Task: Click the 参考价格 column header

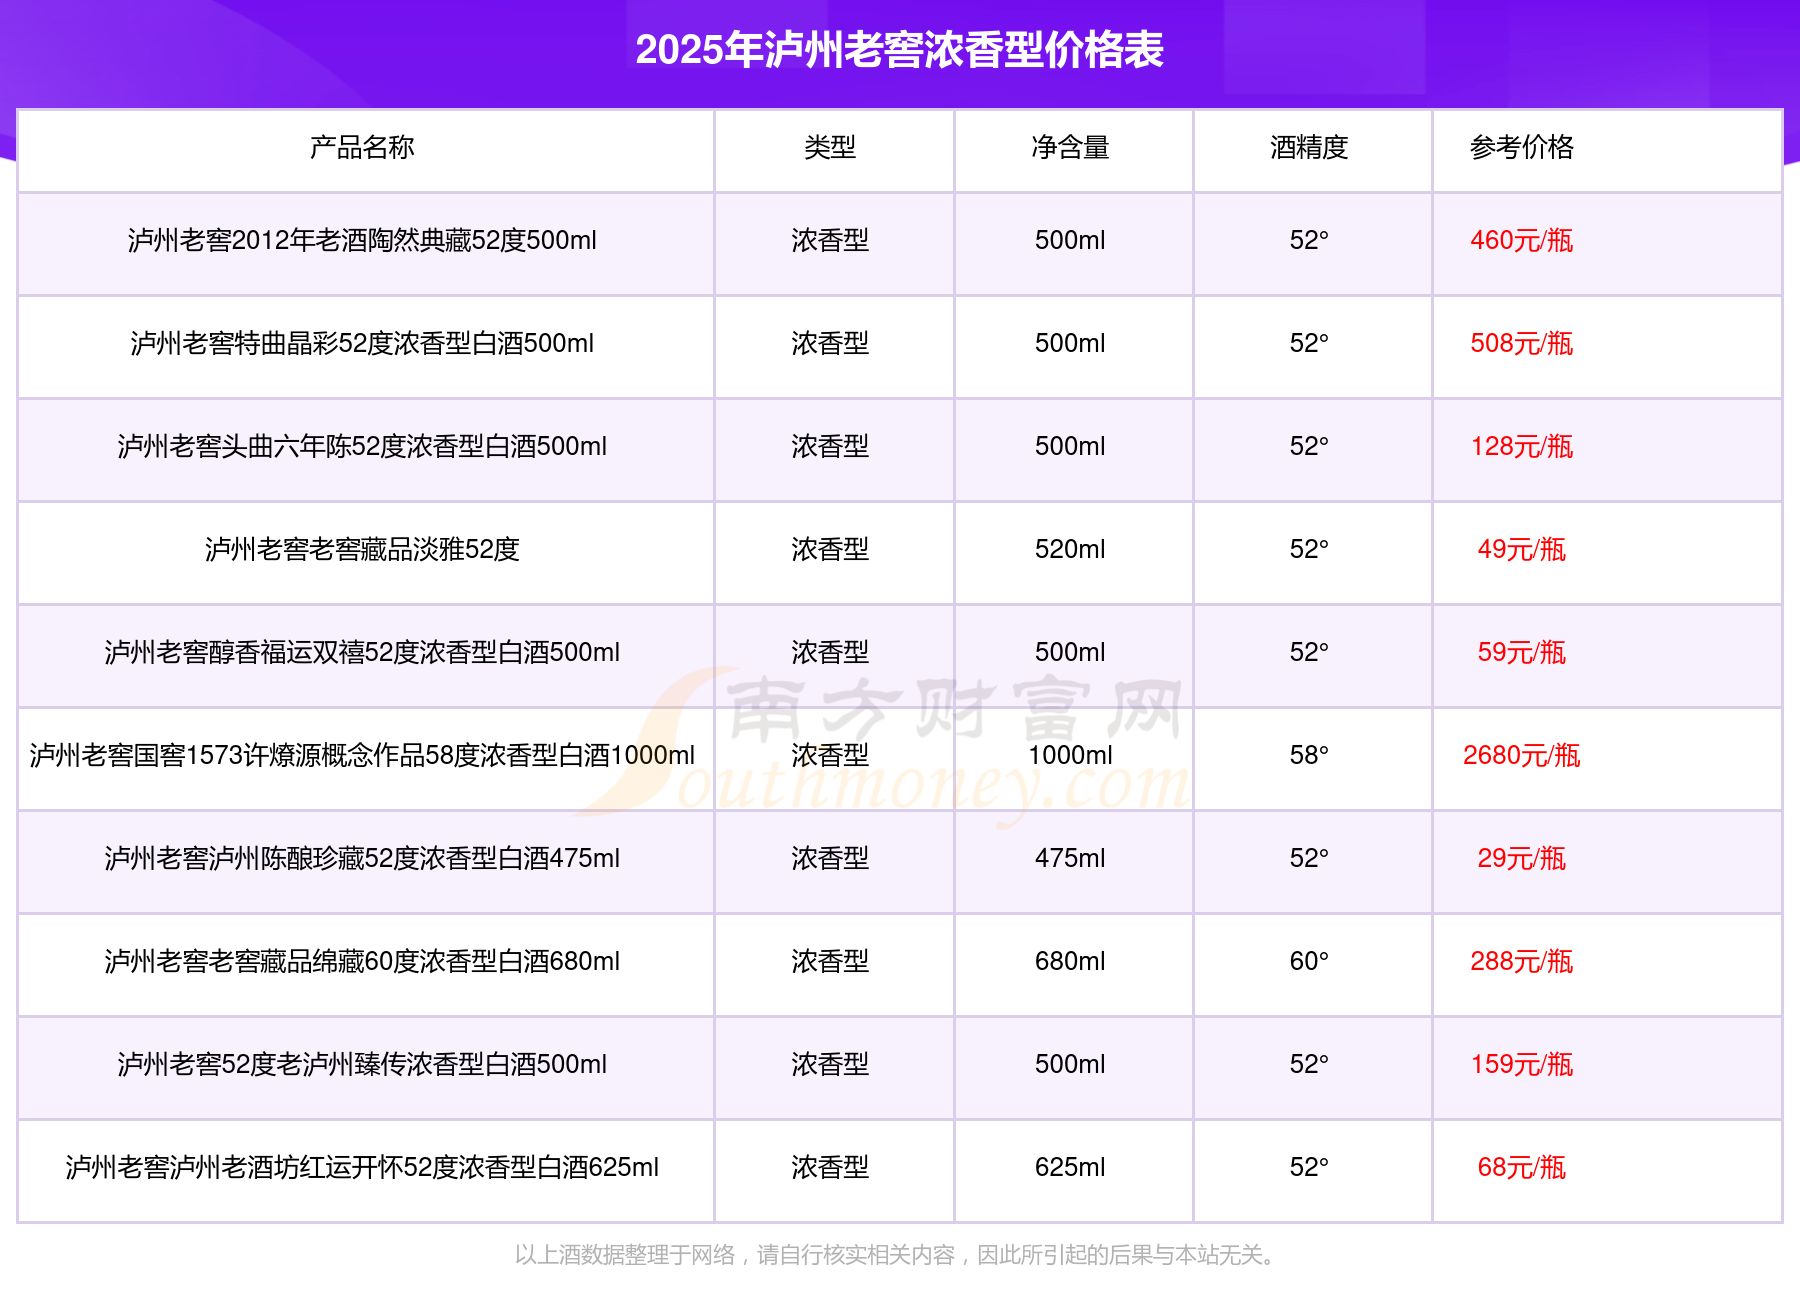Action: click(x=1521, y=148)
